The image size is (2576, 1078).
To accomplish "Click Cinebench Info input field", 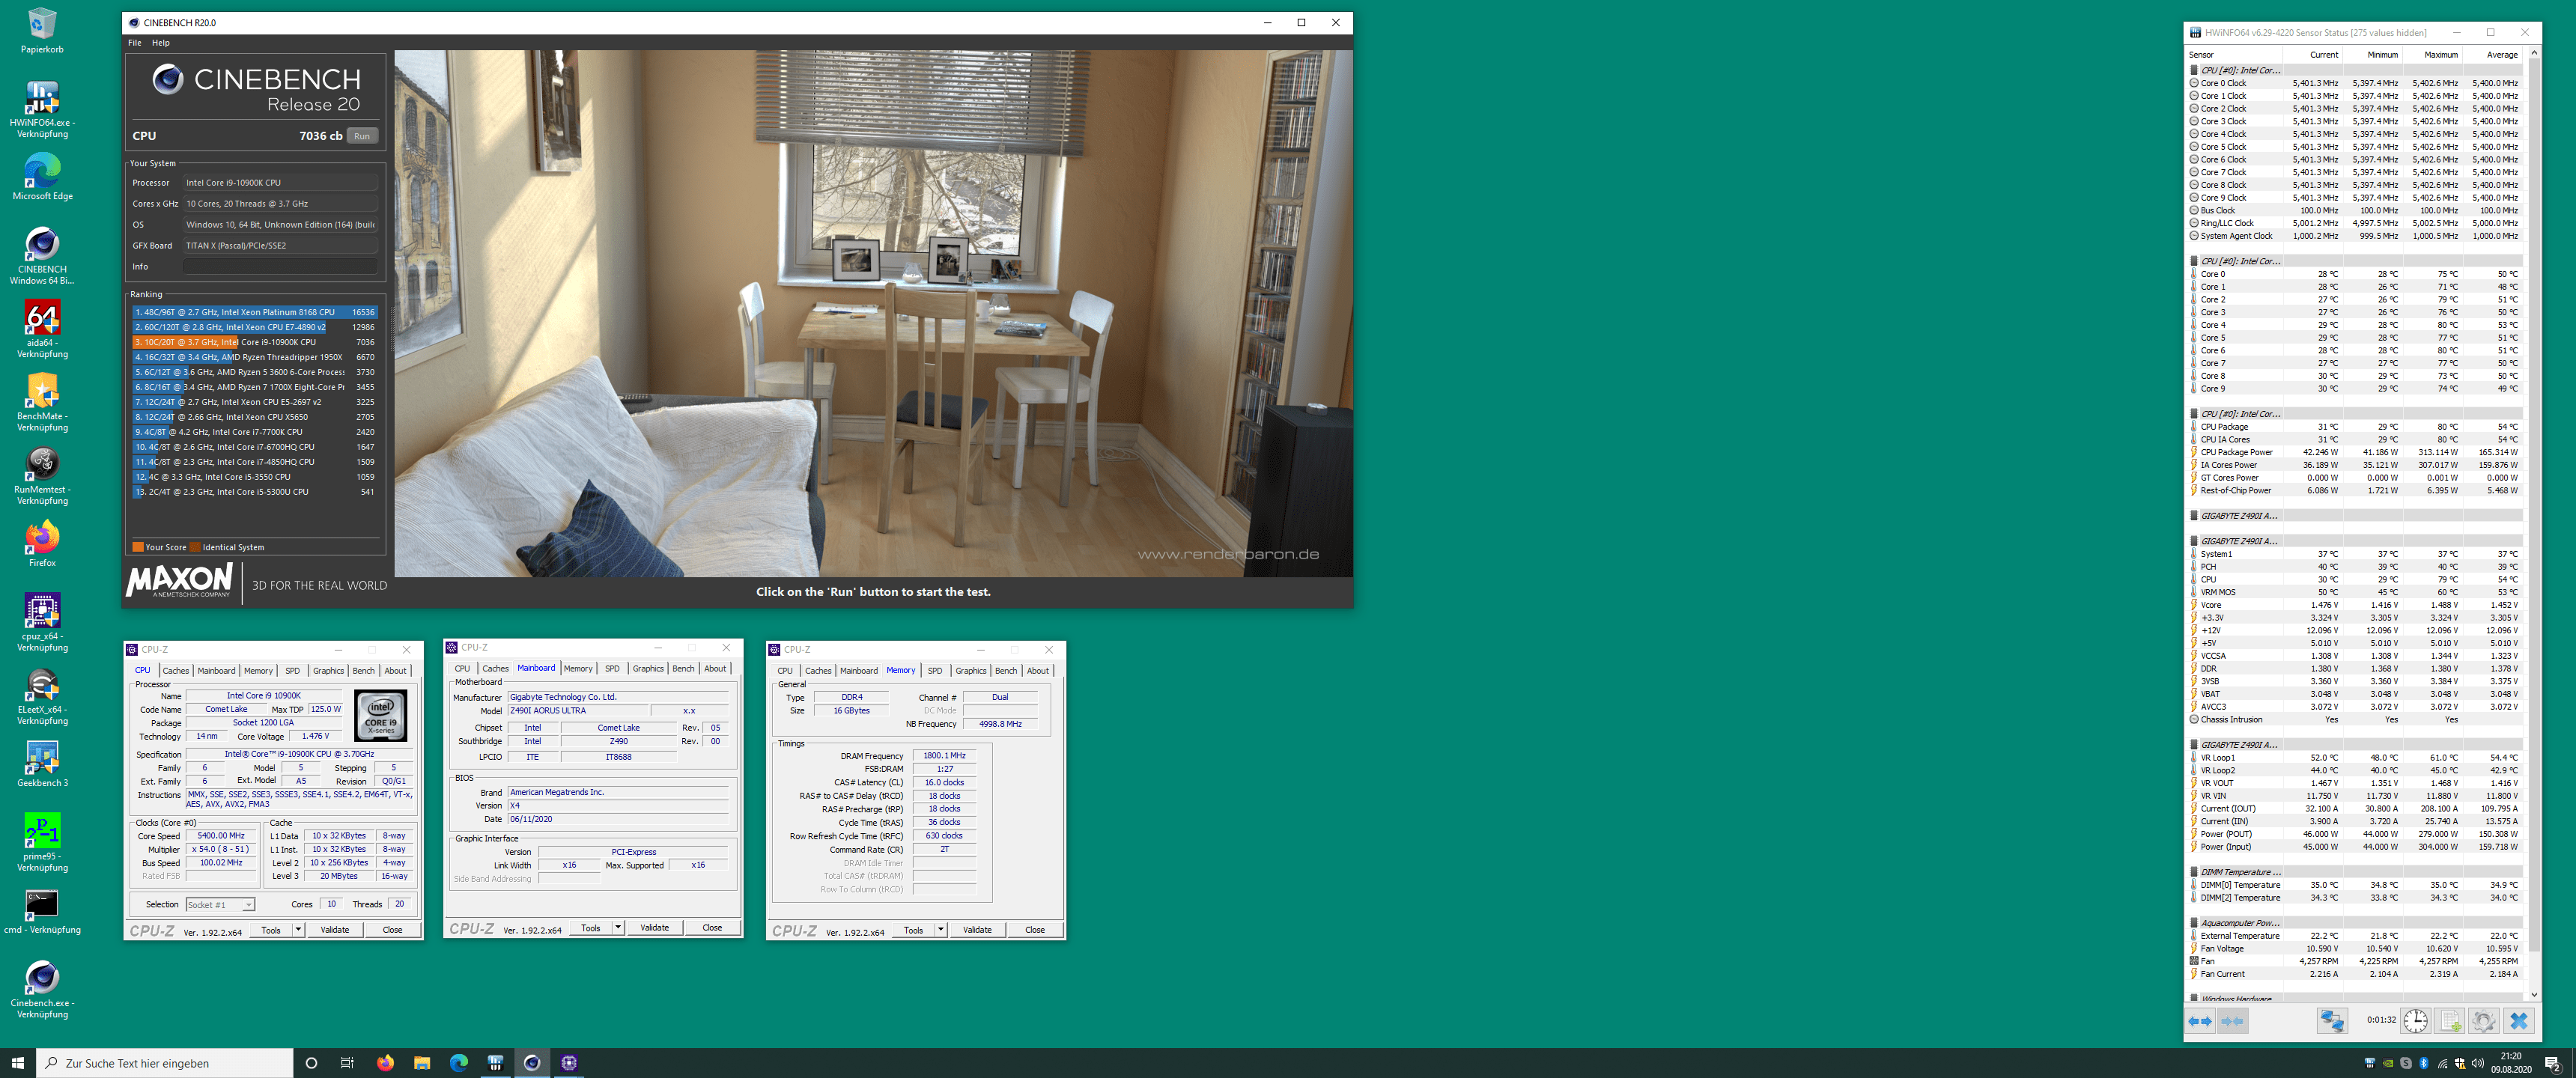I will [280, 267].
